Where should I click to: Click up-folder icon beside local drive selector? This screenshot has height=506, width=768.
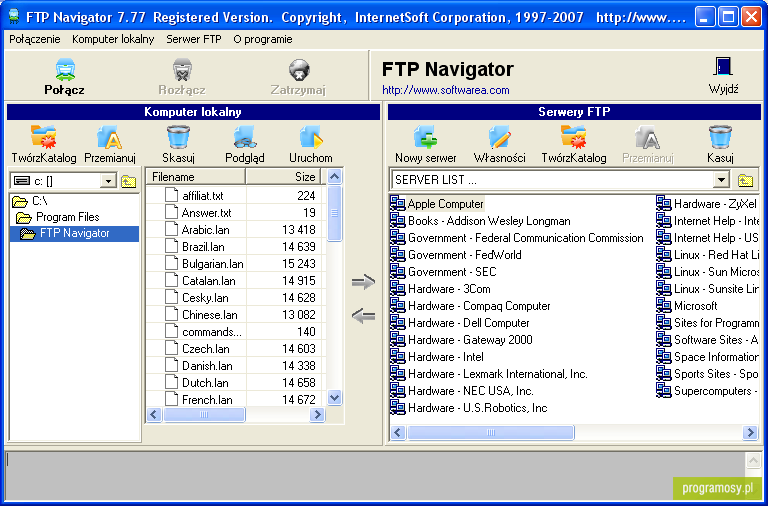pos(128,181)
